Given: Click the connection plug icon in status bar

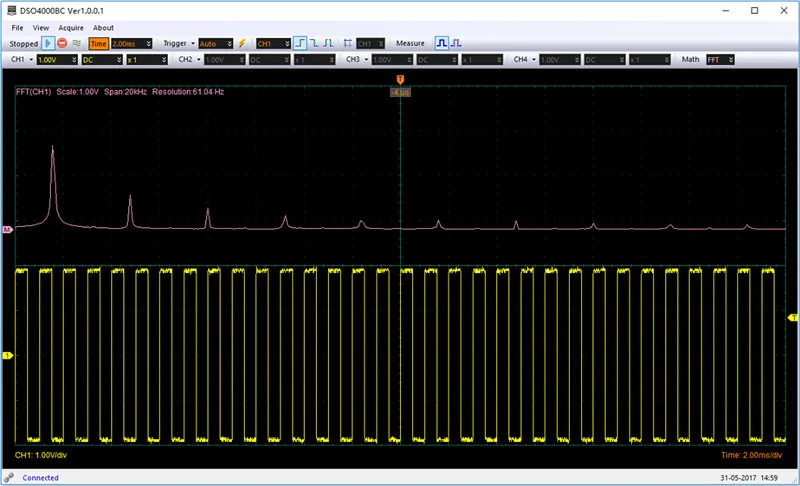Looking at the screenshot, I should coord(9,478).
